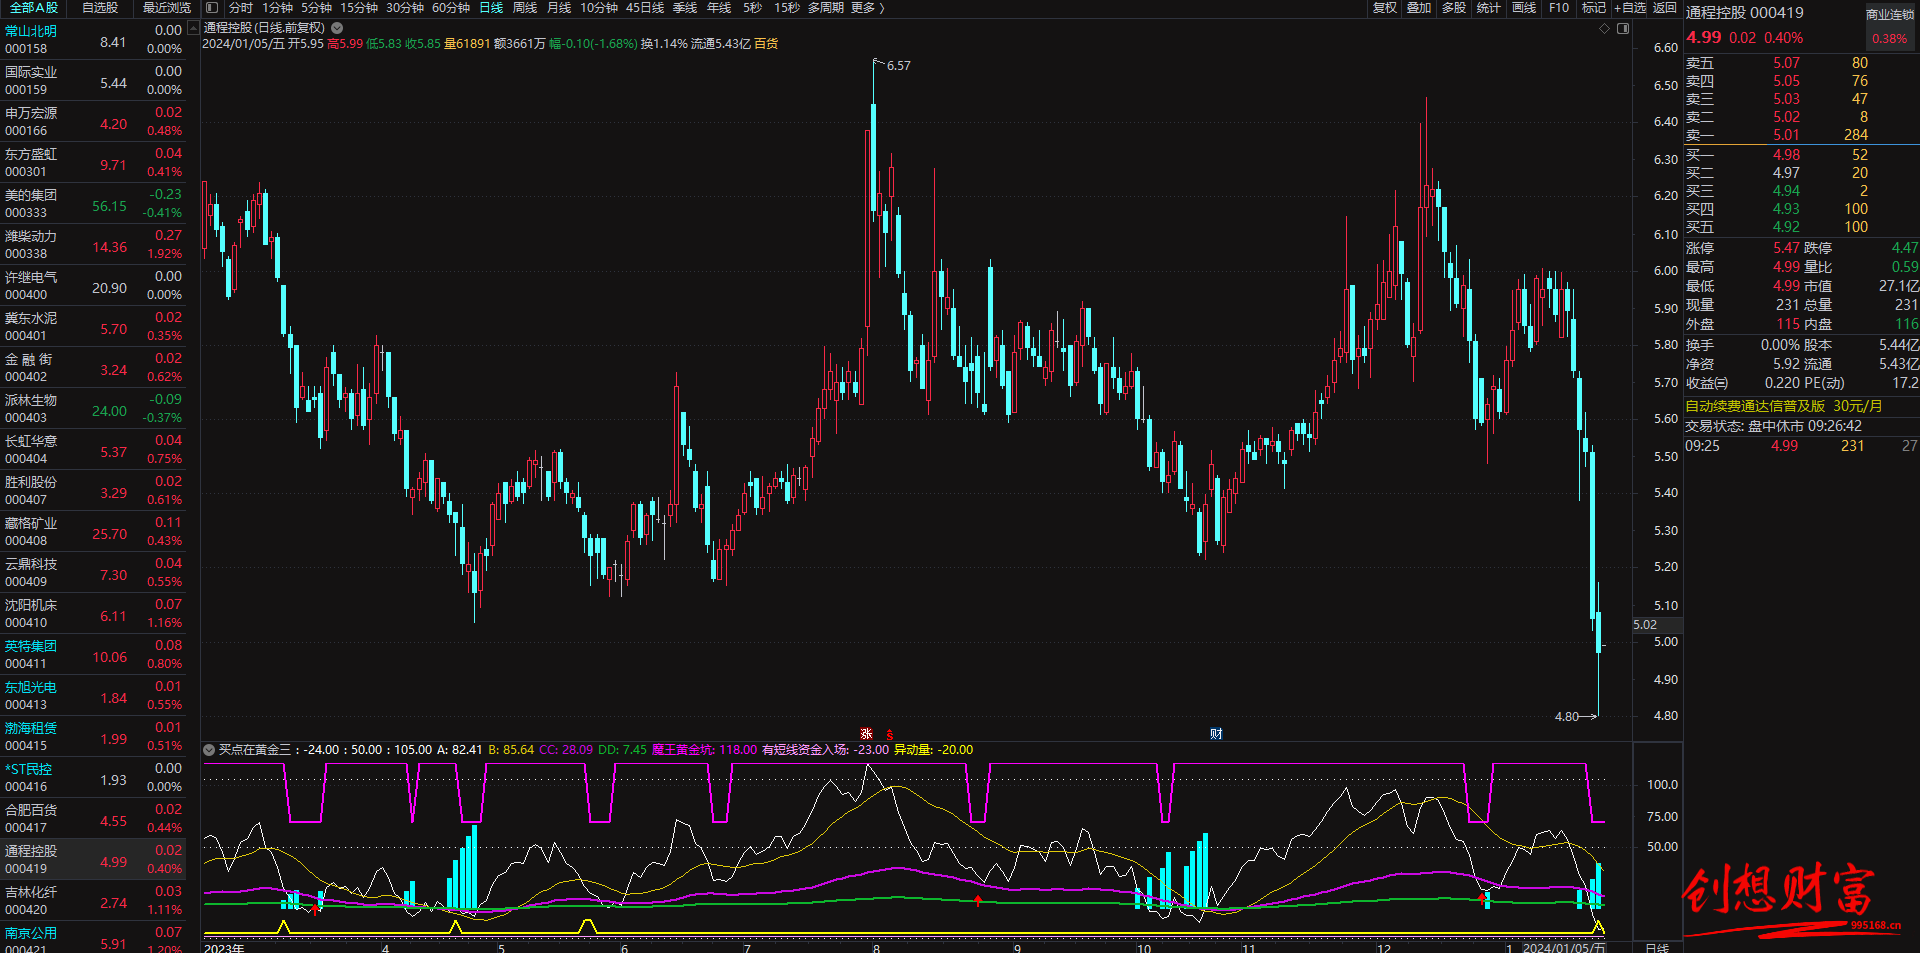Image resolution: width=1920 pixels, height=953 pixels.
Task: Select 许继电气 000400 row
Action: click(93, 286)
